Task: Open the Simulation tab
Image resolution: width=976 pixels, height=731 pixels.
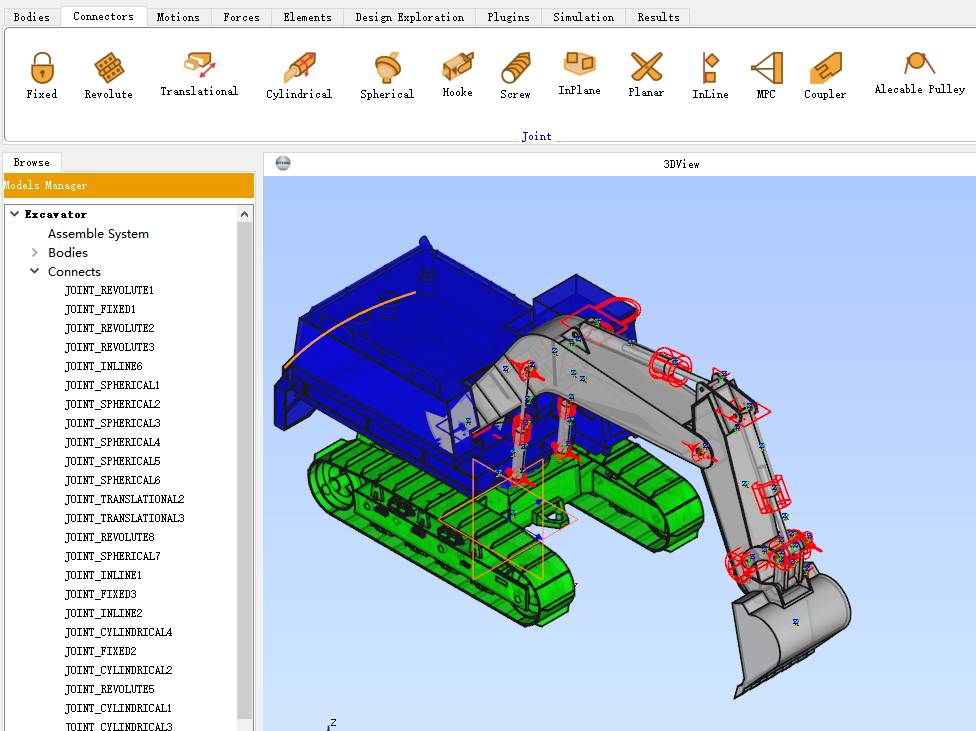Action: pyautogui.click(x=583, y=17)
